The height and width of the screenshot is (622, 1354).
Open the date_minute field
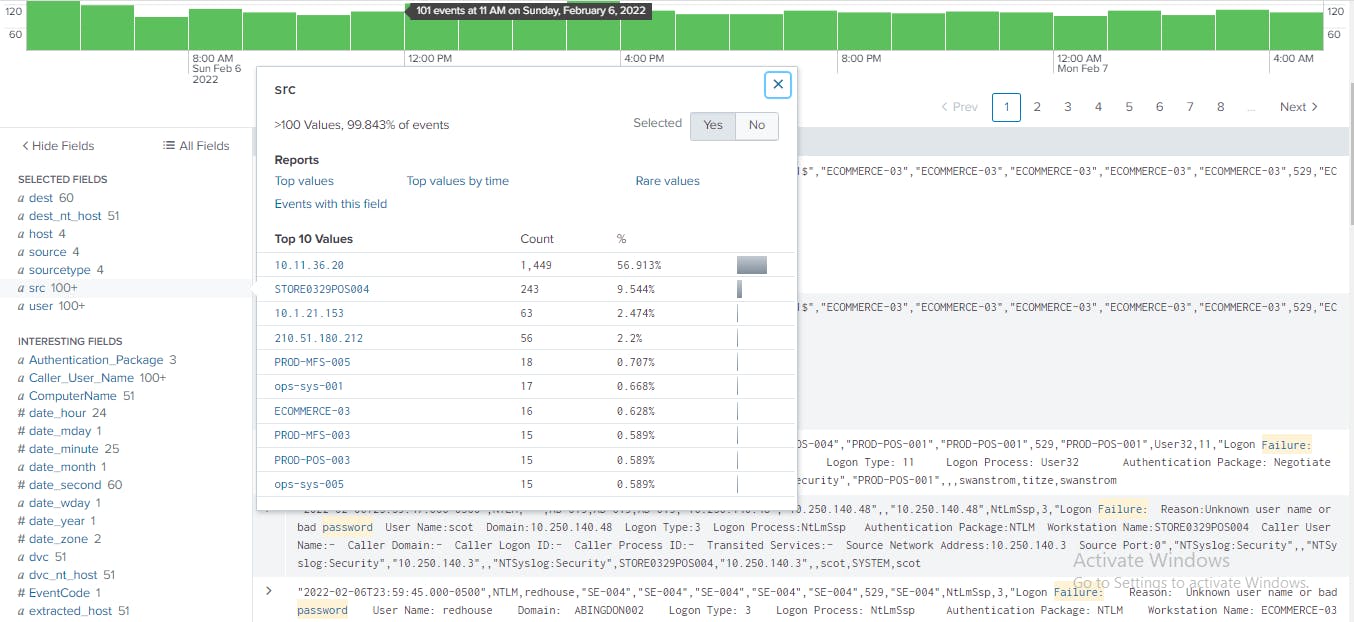point(64,449)
